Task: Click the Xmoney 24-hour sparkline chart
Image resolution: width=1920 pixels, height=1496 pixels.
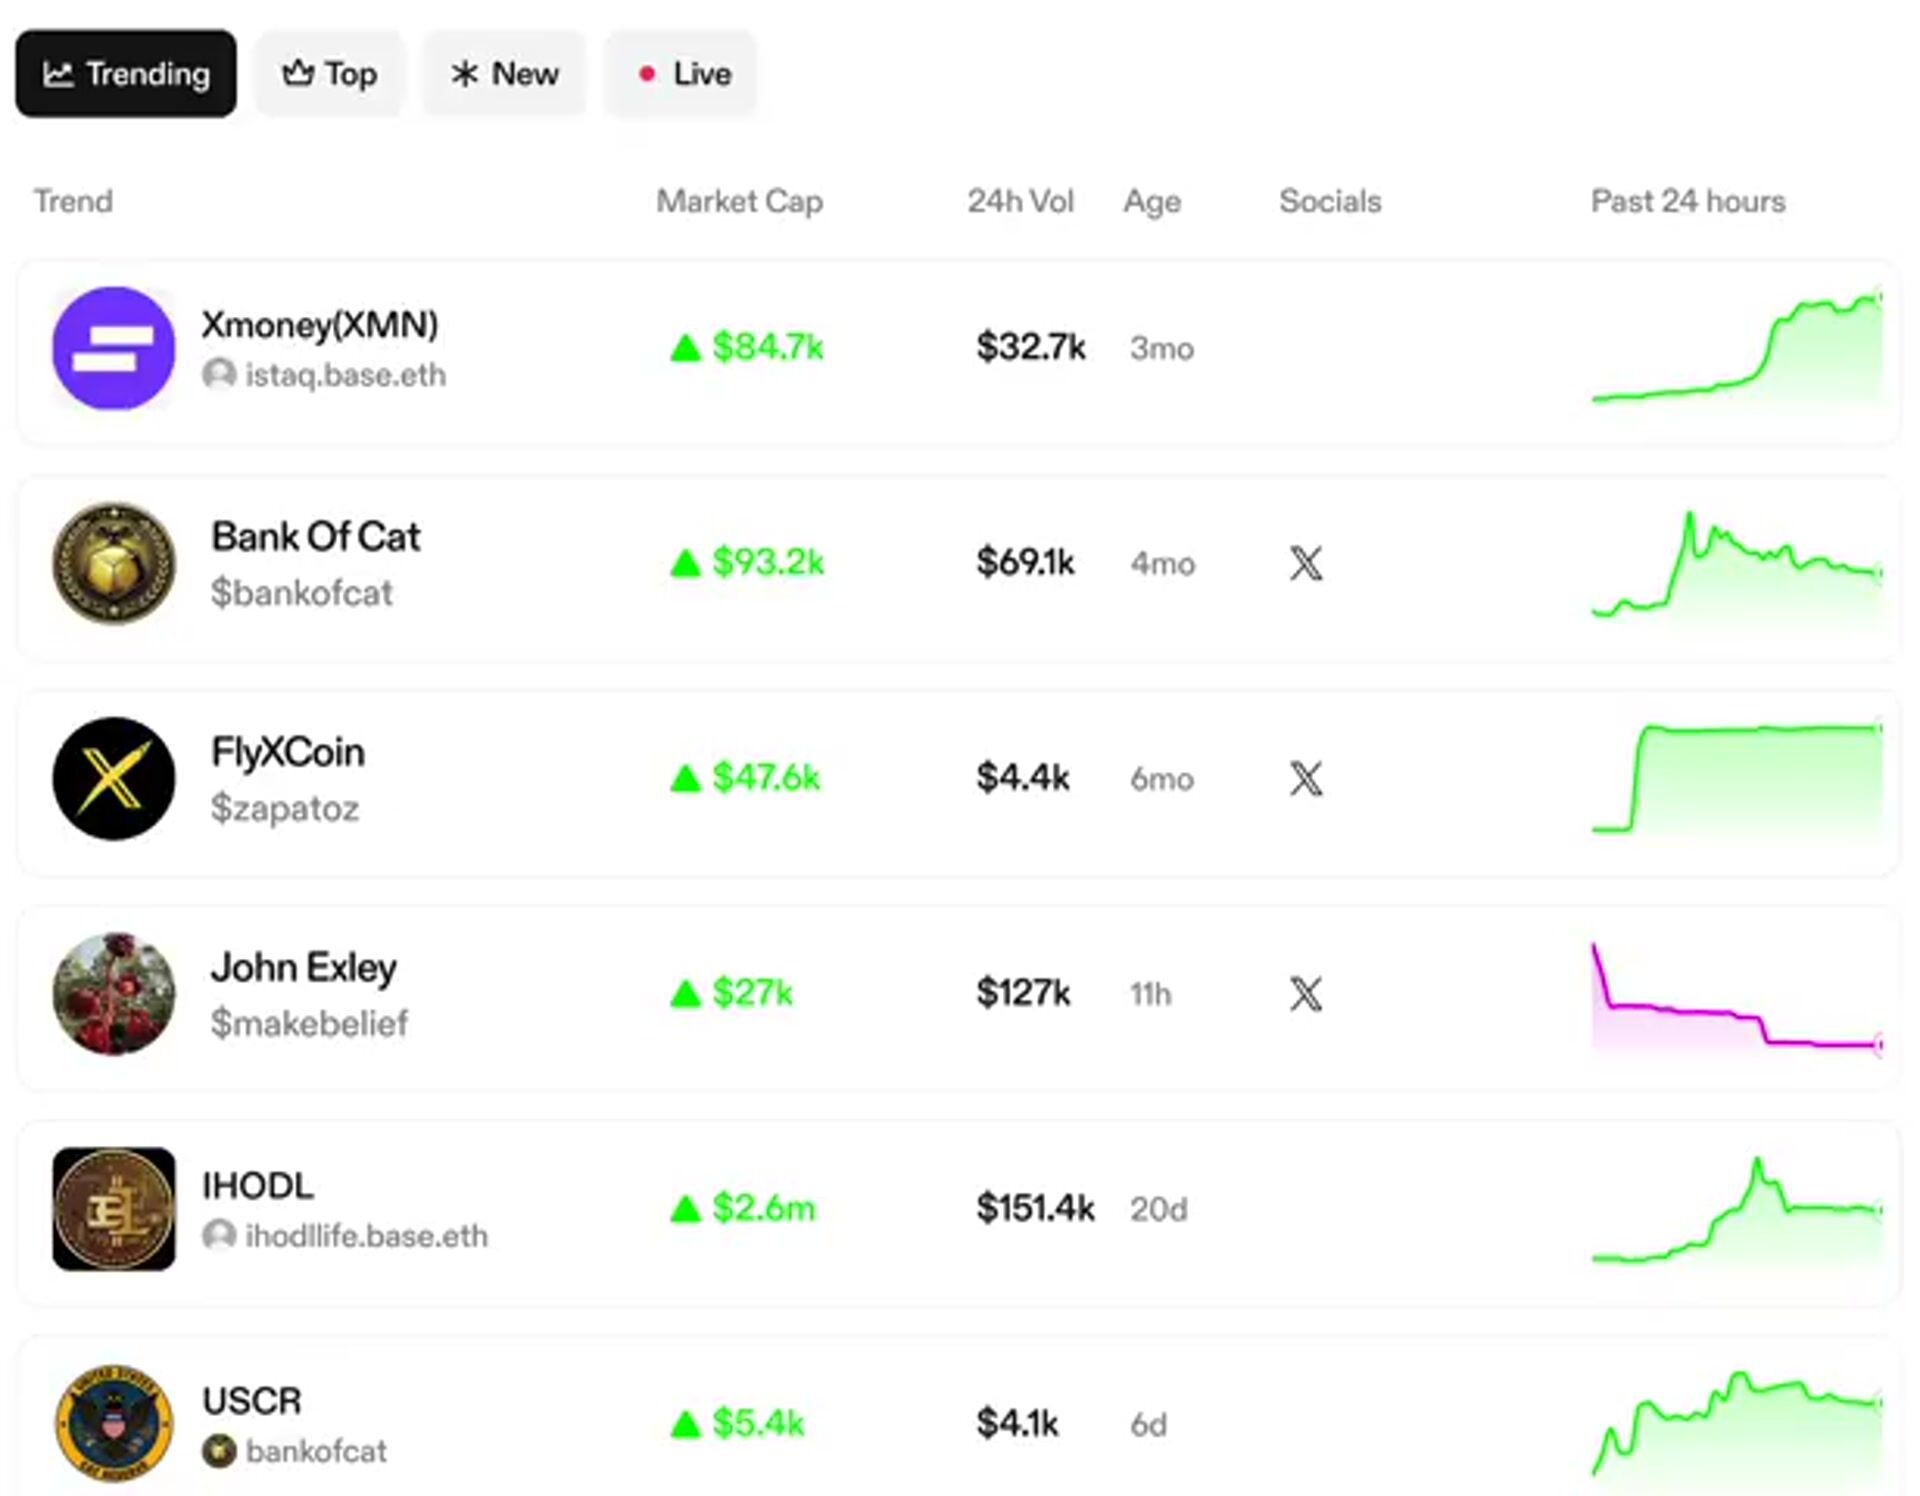Action: [x=1736, y=350]
